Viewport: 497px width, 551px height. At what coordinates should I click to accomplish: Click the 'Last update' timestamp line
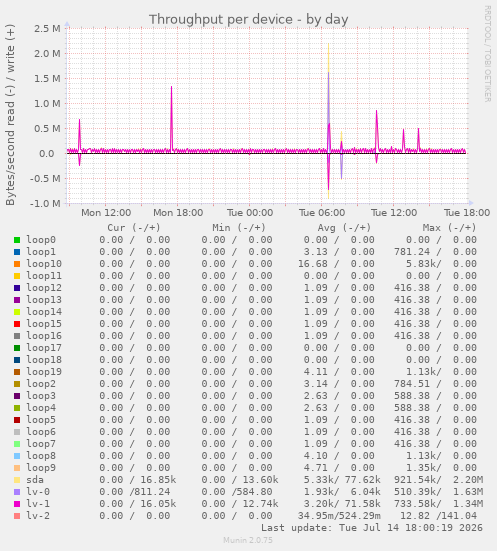click(372, 528)
